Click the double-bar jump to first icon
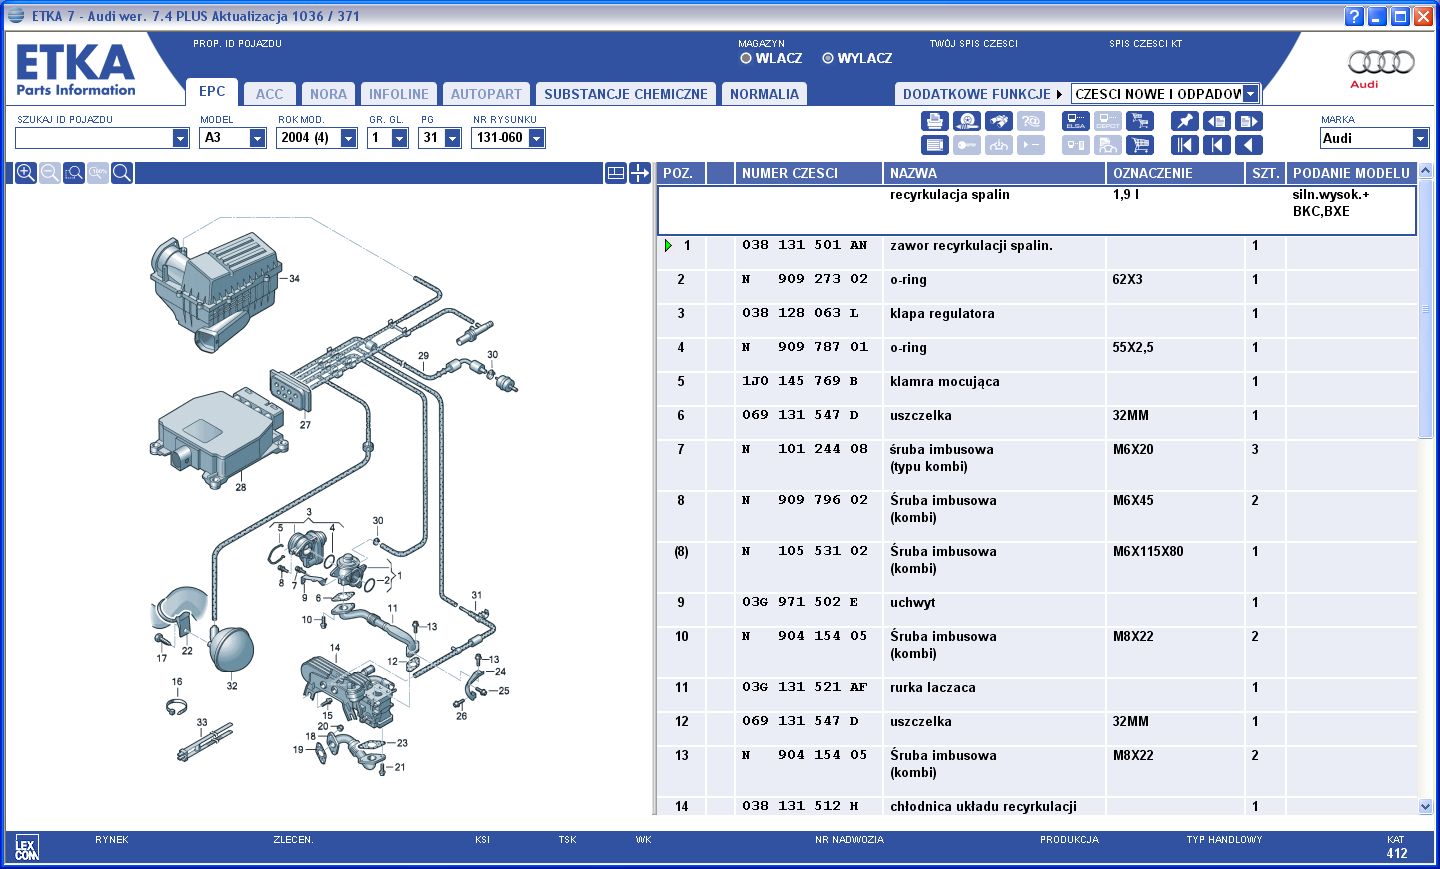Viewport: 1440px width, 869px height. [x=1185, y=145]
